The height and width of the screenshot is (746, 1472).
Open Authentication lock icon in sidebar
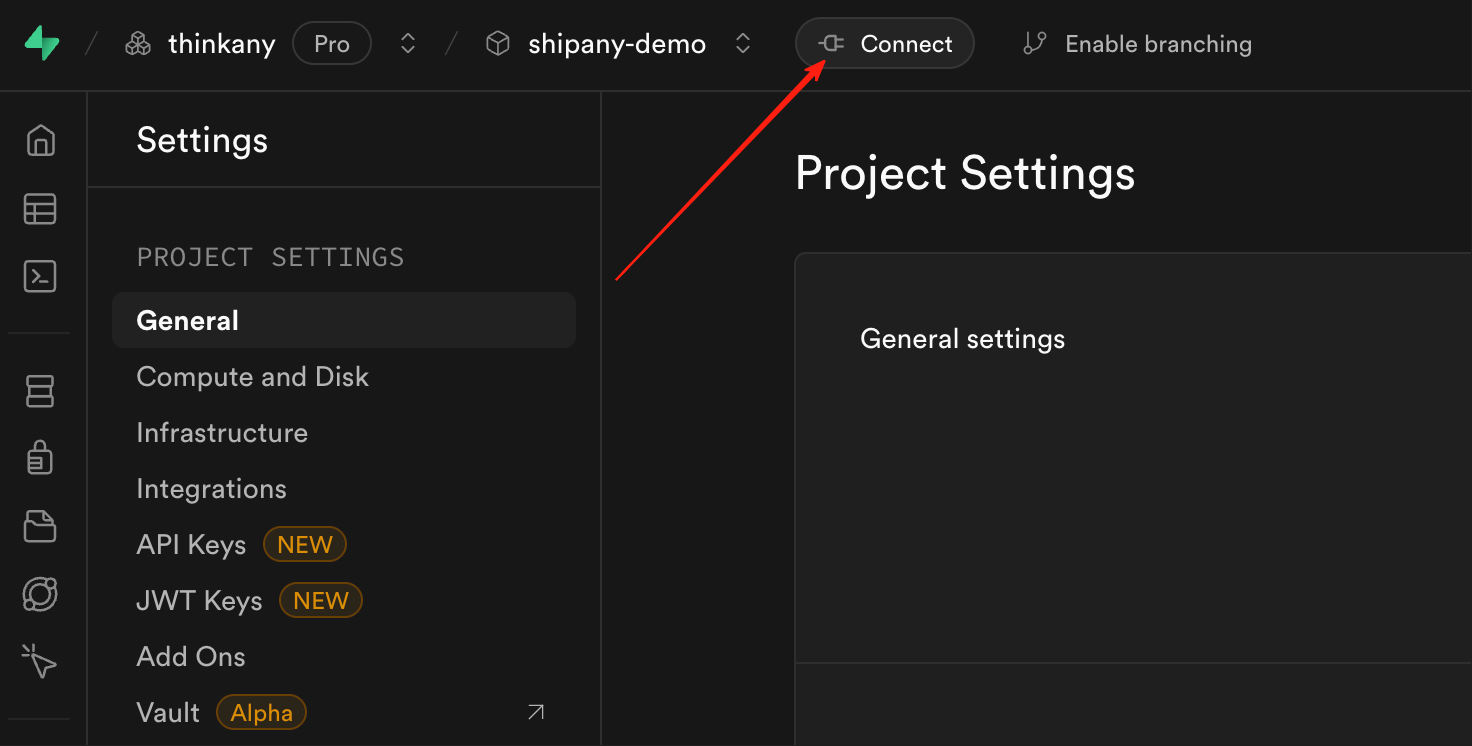tap(40, 458)
